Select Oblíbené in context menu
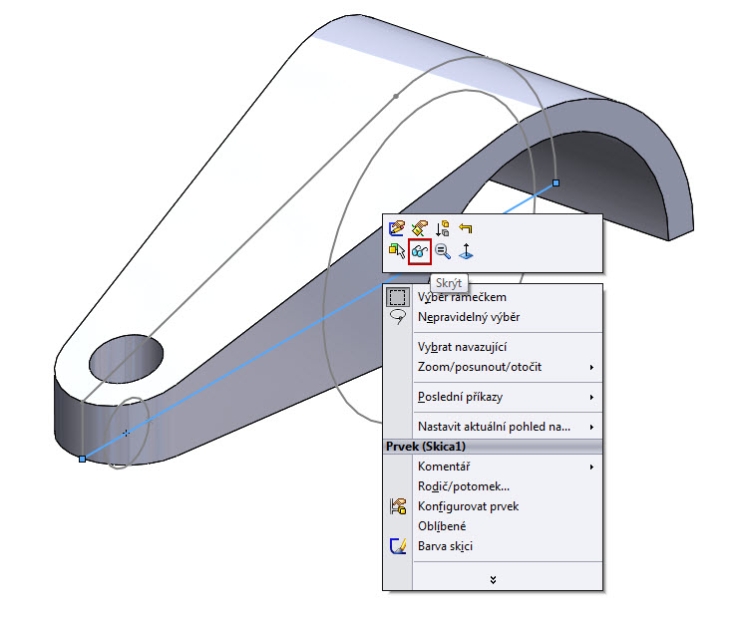The height and width of the screenshot is (617, 750). [x=493, y=526]
